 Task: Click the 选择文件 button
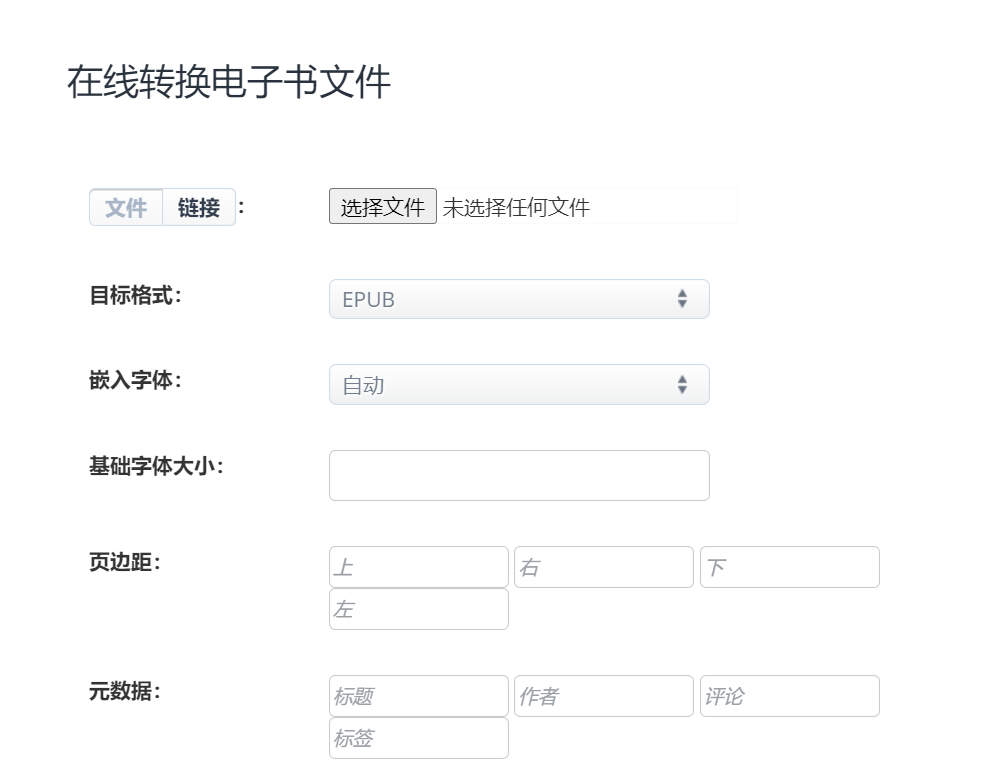point(382,206)
